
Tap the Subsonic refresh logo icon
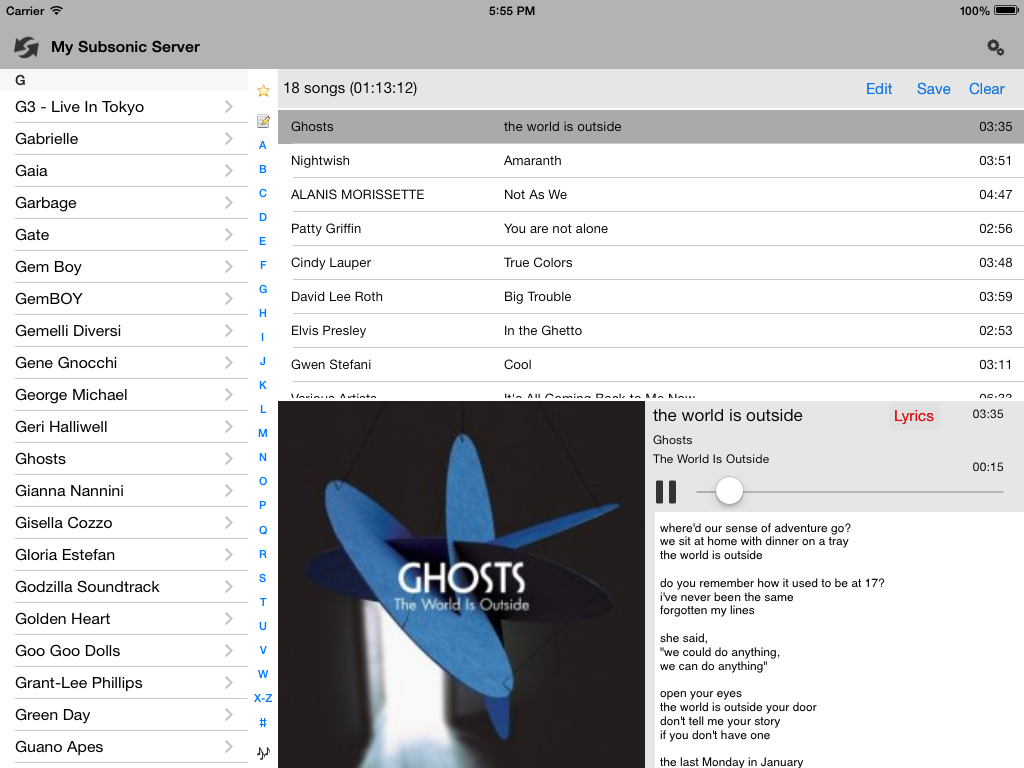[27, 47]
